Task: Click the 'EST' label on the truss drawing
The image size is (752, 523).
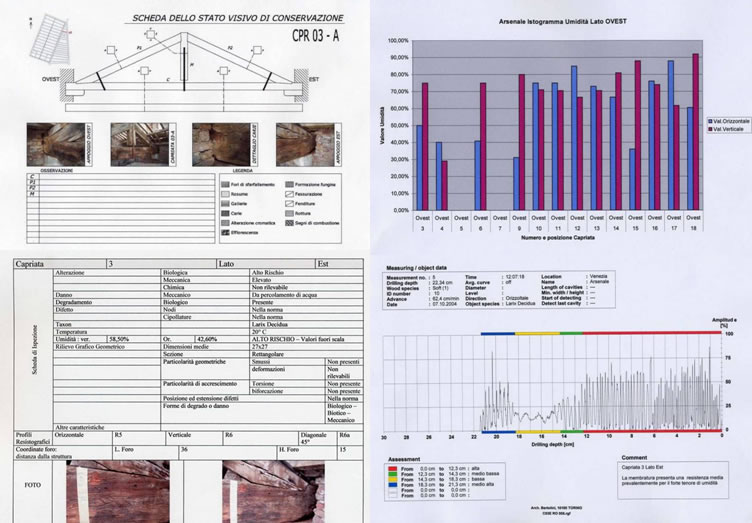Action: [x=314, y=79]
